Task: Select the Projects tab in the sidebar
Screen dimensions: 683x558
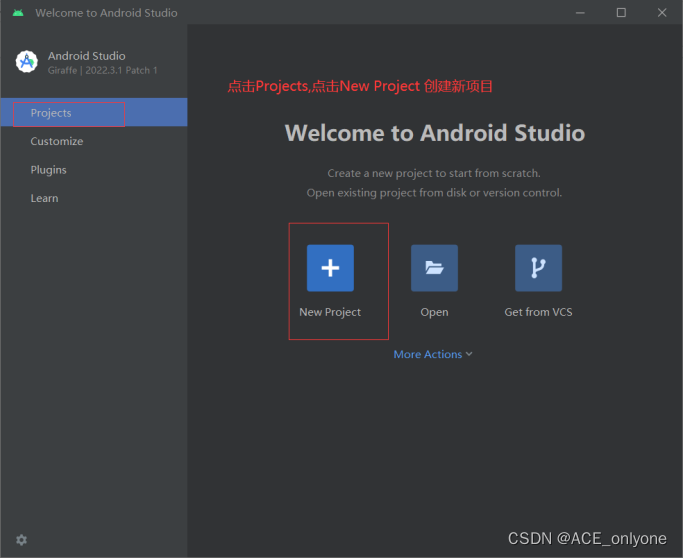Action: point(94,112)
